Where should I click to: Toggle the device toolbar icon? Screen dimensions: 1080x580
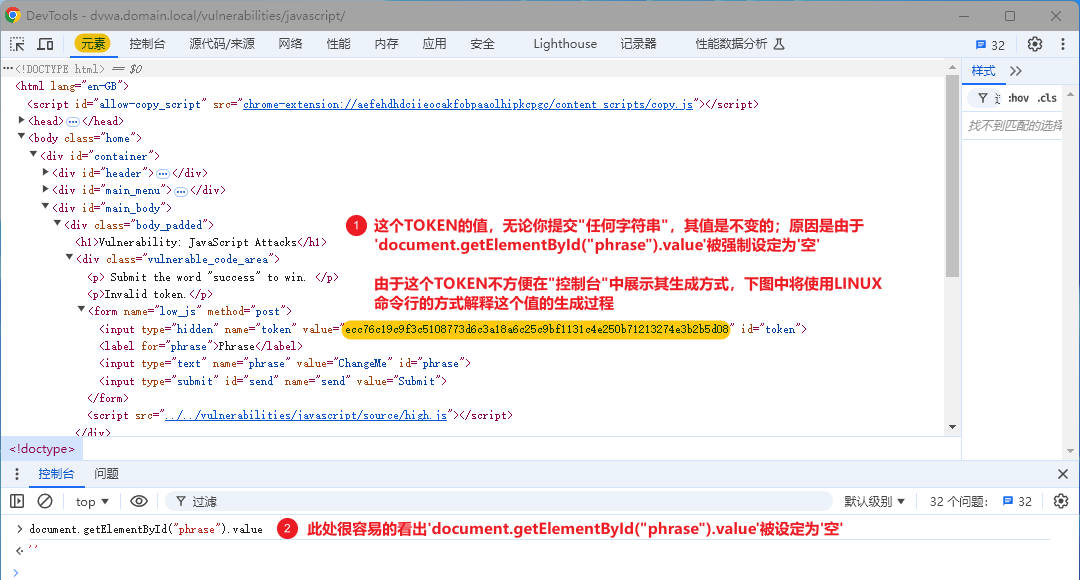tap(45, 44)
